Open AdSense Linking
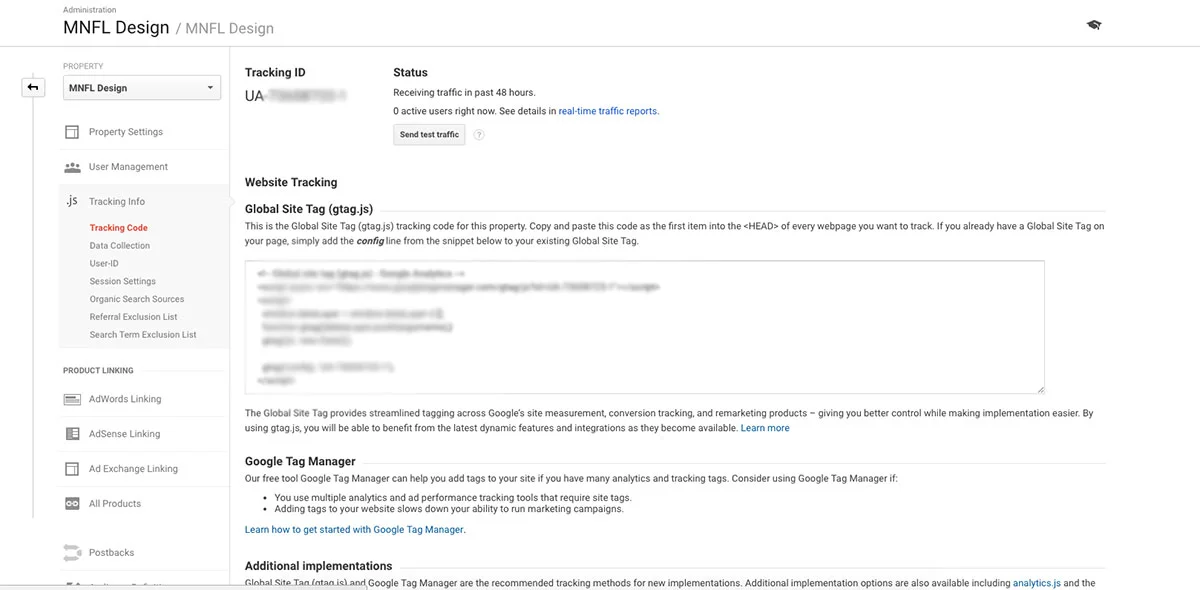 tap(124, 434)
